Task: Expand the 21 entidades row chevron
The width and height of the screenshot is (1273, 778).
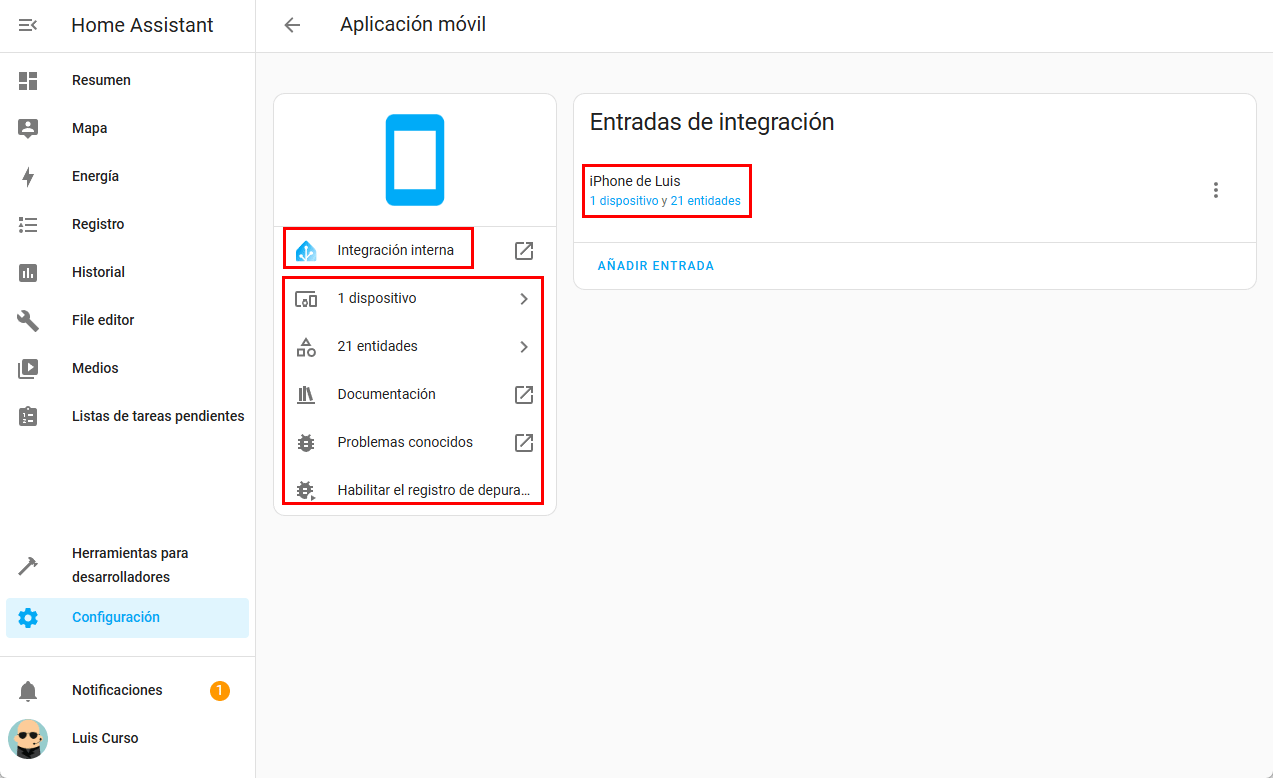Action: tap(523, 347)
